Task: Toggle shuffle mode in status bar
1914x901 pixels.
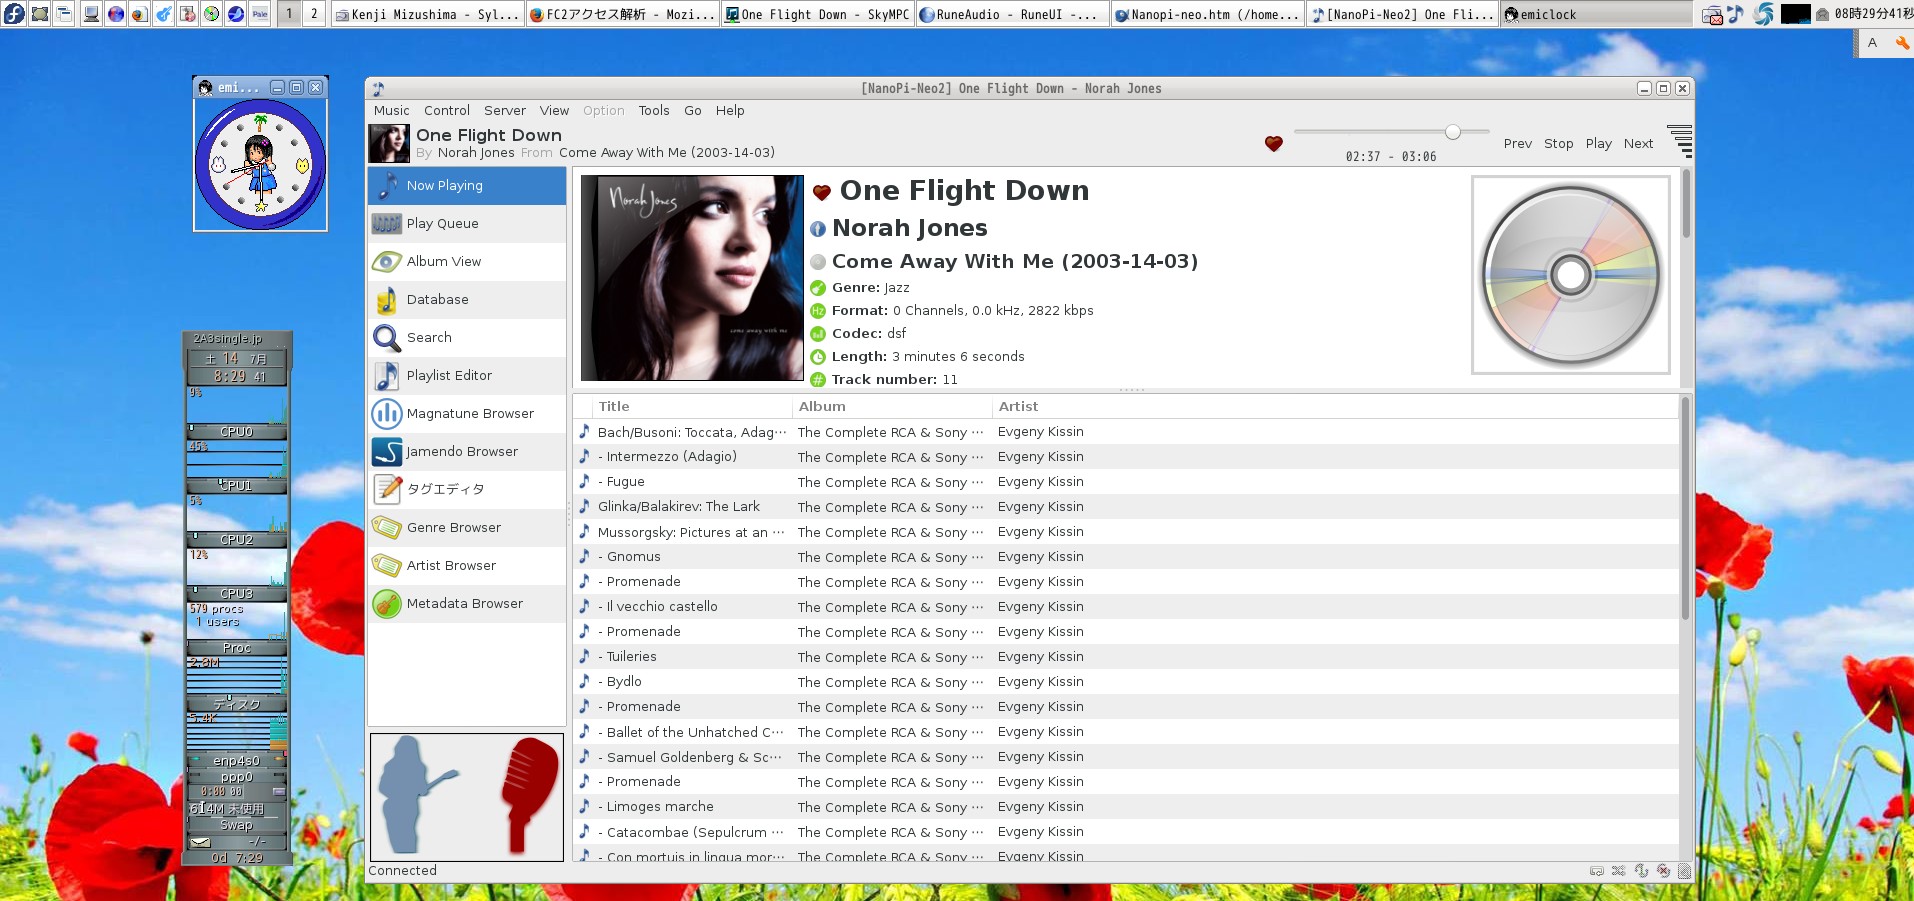Action: pos(1618,871)
